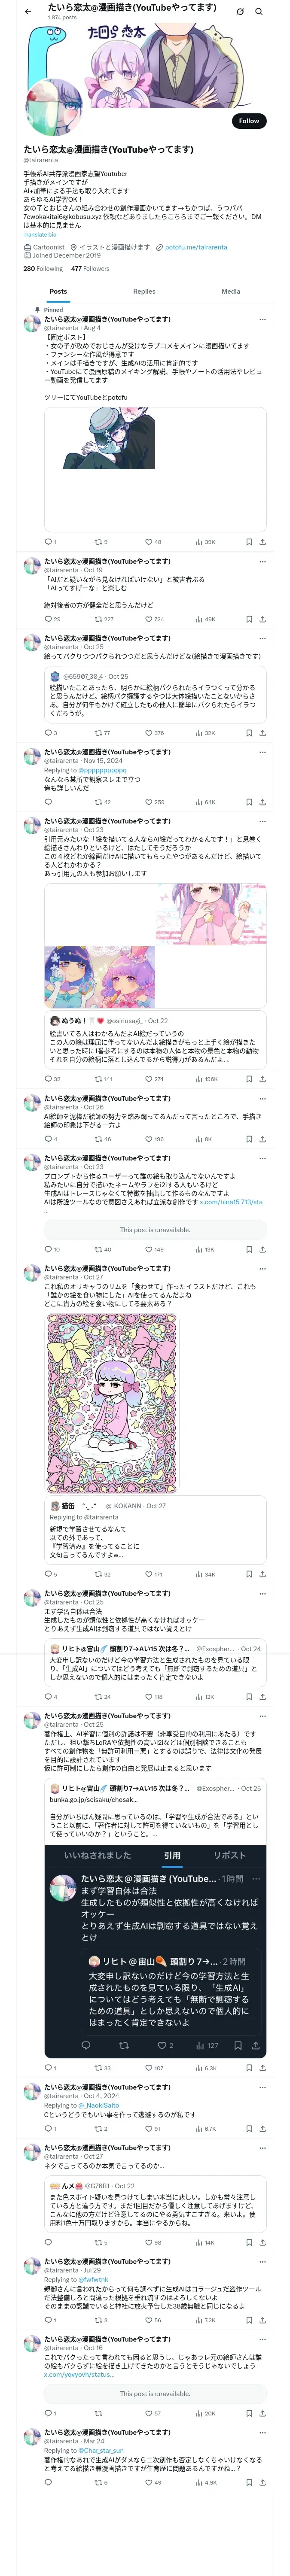290x2576 pixels.
Task: Open more options on the pinned post
Action: (x=262, y=319)
